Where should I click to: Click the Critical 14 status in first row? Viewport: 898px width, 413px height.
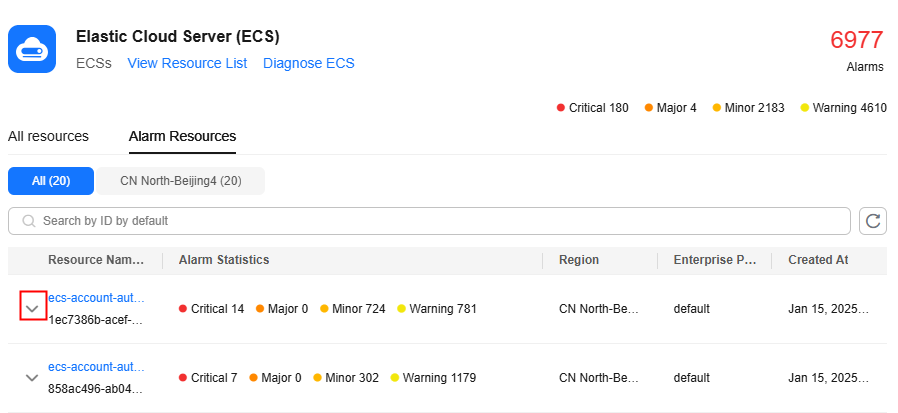pos(212,309)
